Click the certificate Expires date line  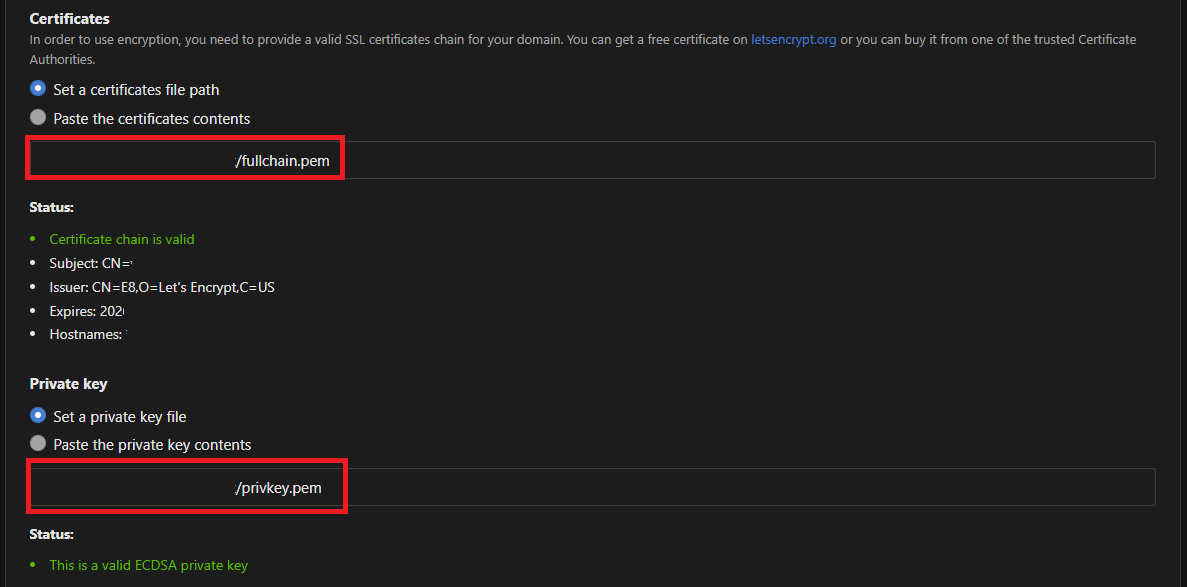(85, 311)
